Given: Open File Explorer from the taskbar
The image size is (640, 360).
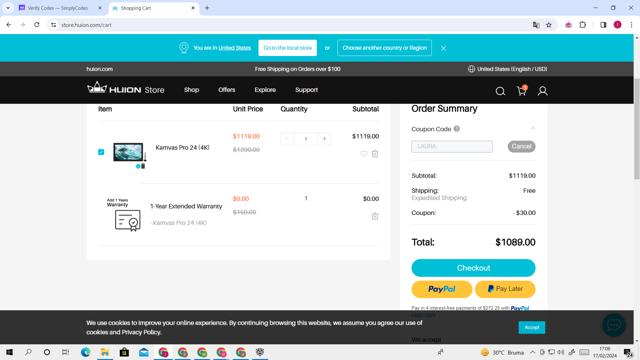Looking at the screenshot, I should [105, 352].
